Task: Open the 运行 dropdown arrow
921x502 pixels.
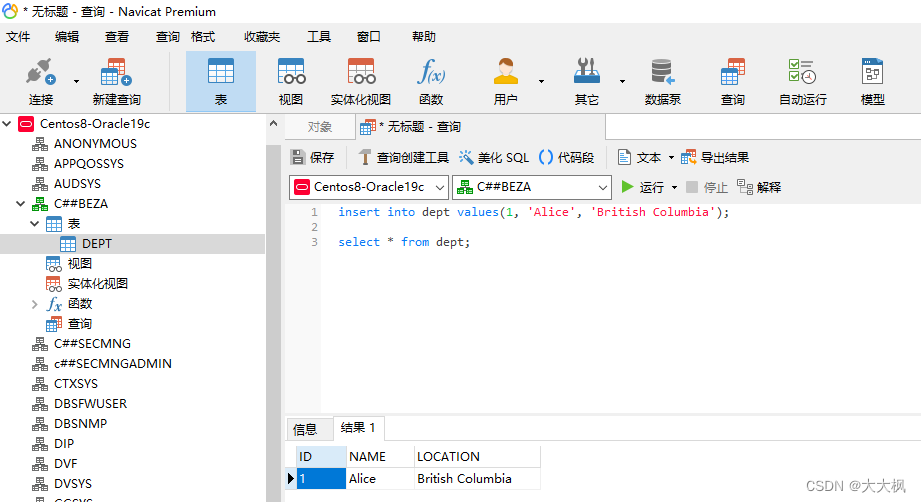Action: coord(674,188)
